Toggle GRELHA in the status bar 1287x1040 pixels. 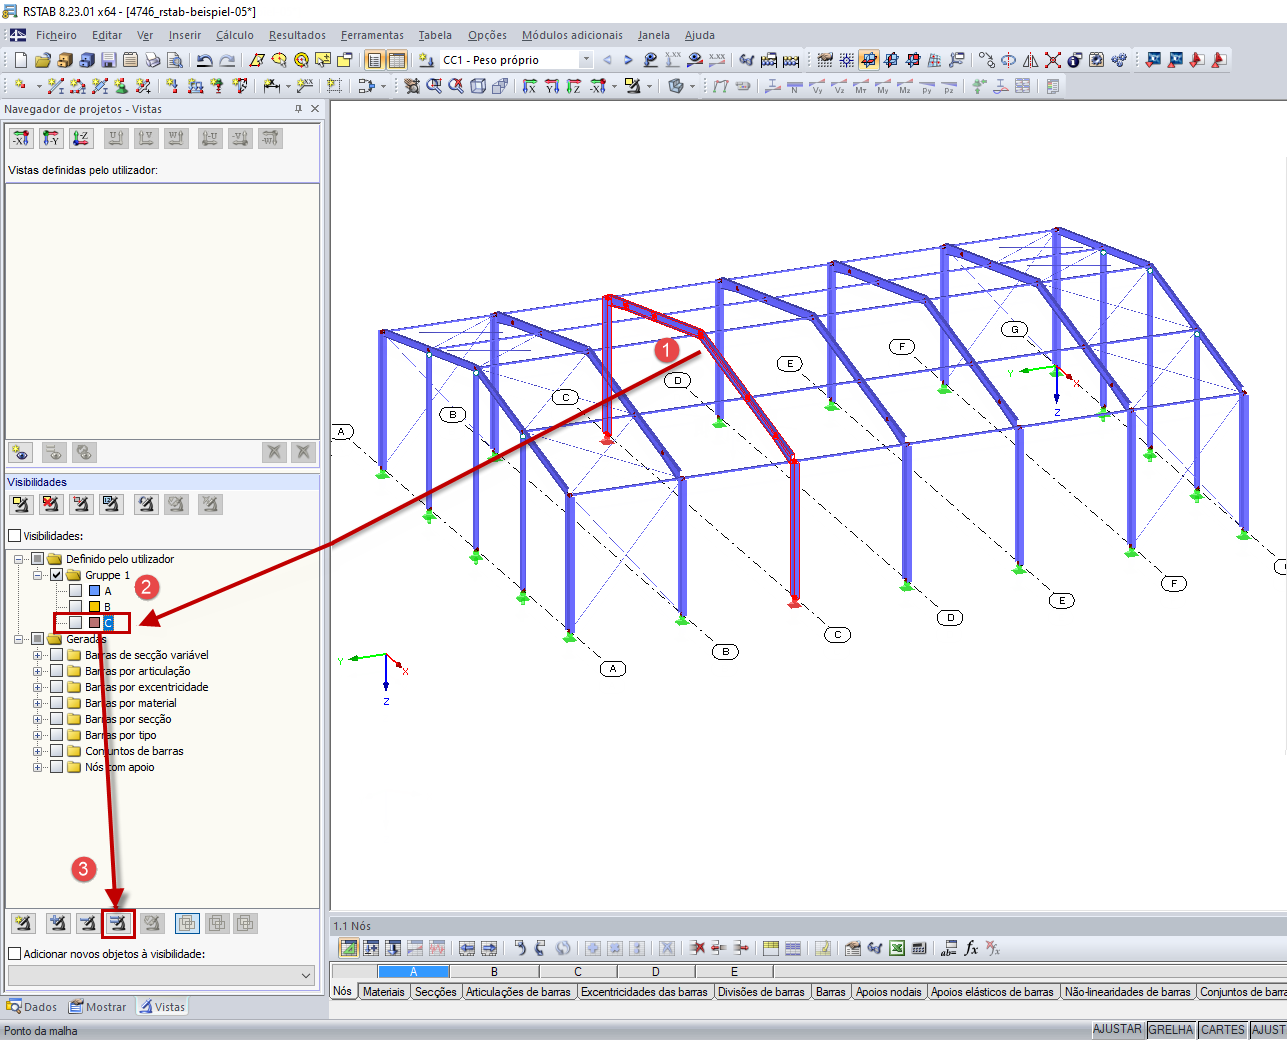coord(1171,1029)
